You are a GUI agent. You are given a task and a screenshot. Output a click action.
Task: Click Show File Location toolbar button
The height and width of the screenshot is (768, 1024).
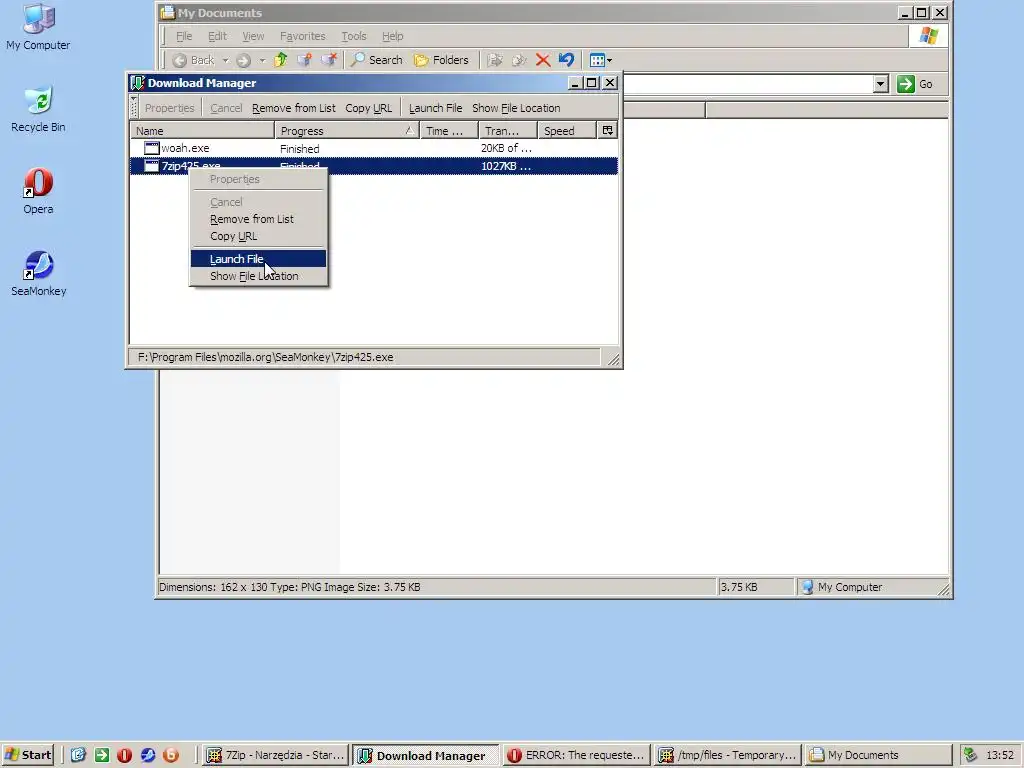pyautogui.click(x=516, y=108)
